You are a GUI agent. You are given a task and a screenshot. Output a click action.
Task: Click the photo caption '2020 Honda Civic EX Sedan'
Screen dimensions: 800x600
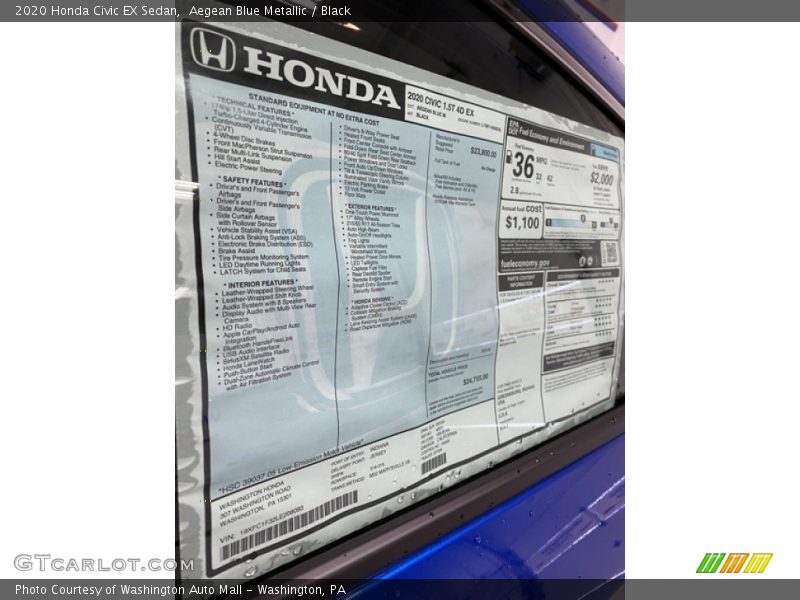click(x=96, y=11)
